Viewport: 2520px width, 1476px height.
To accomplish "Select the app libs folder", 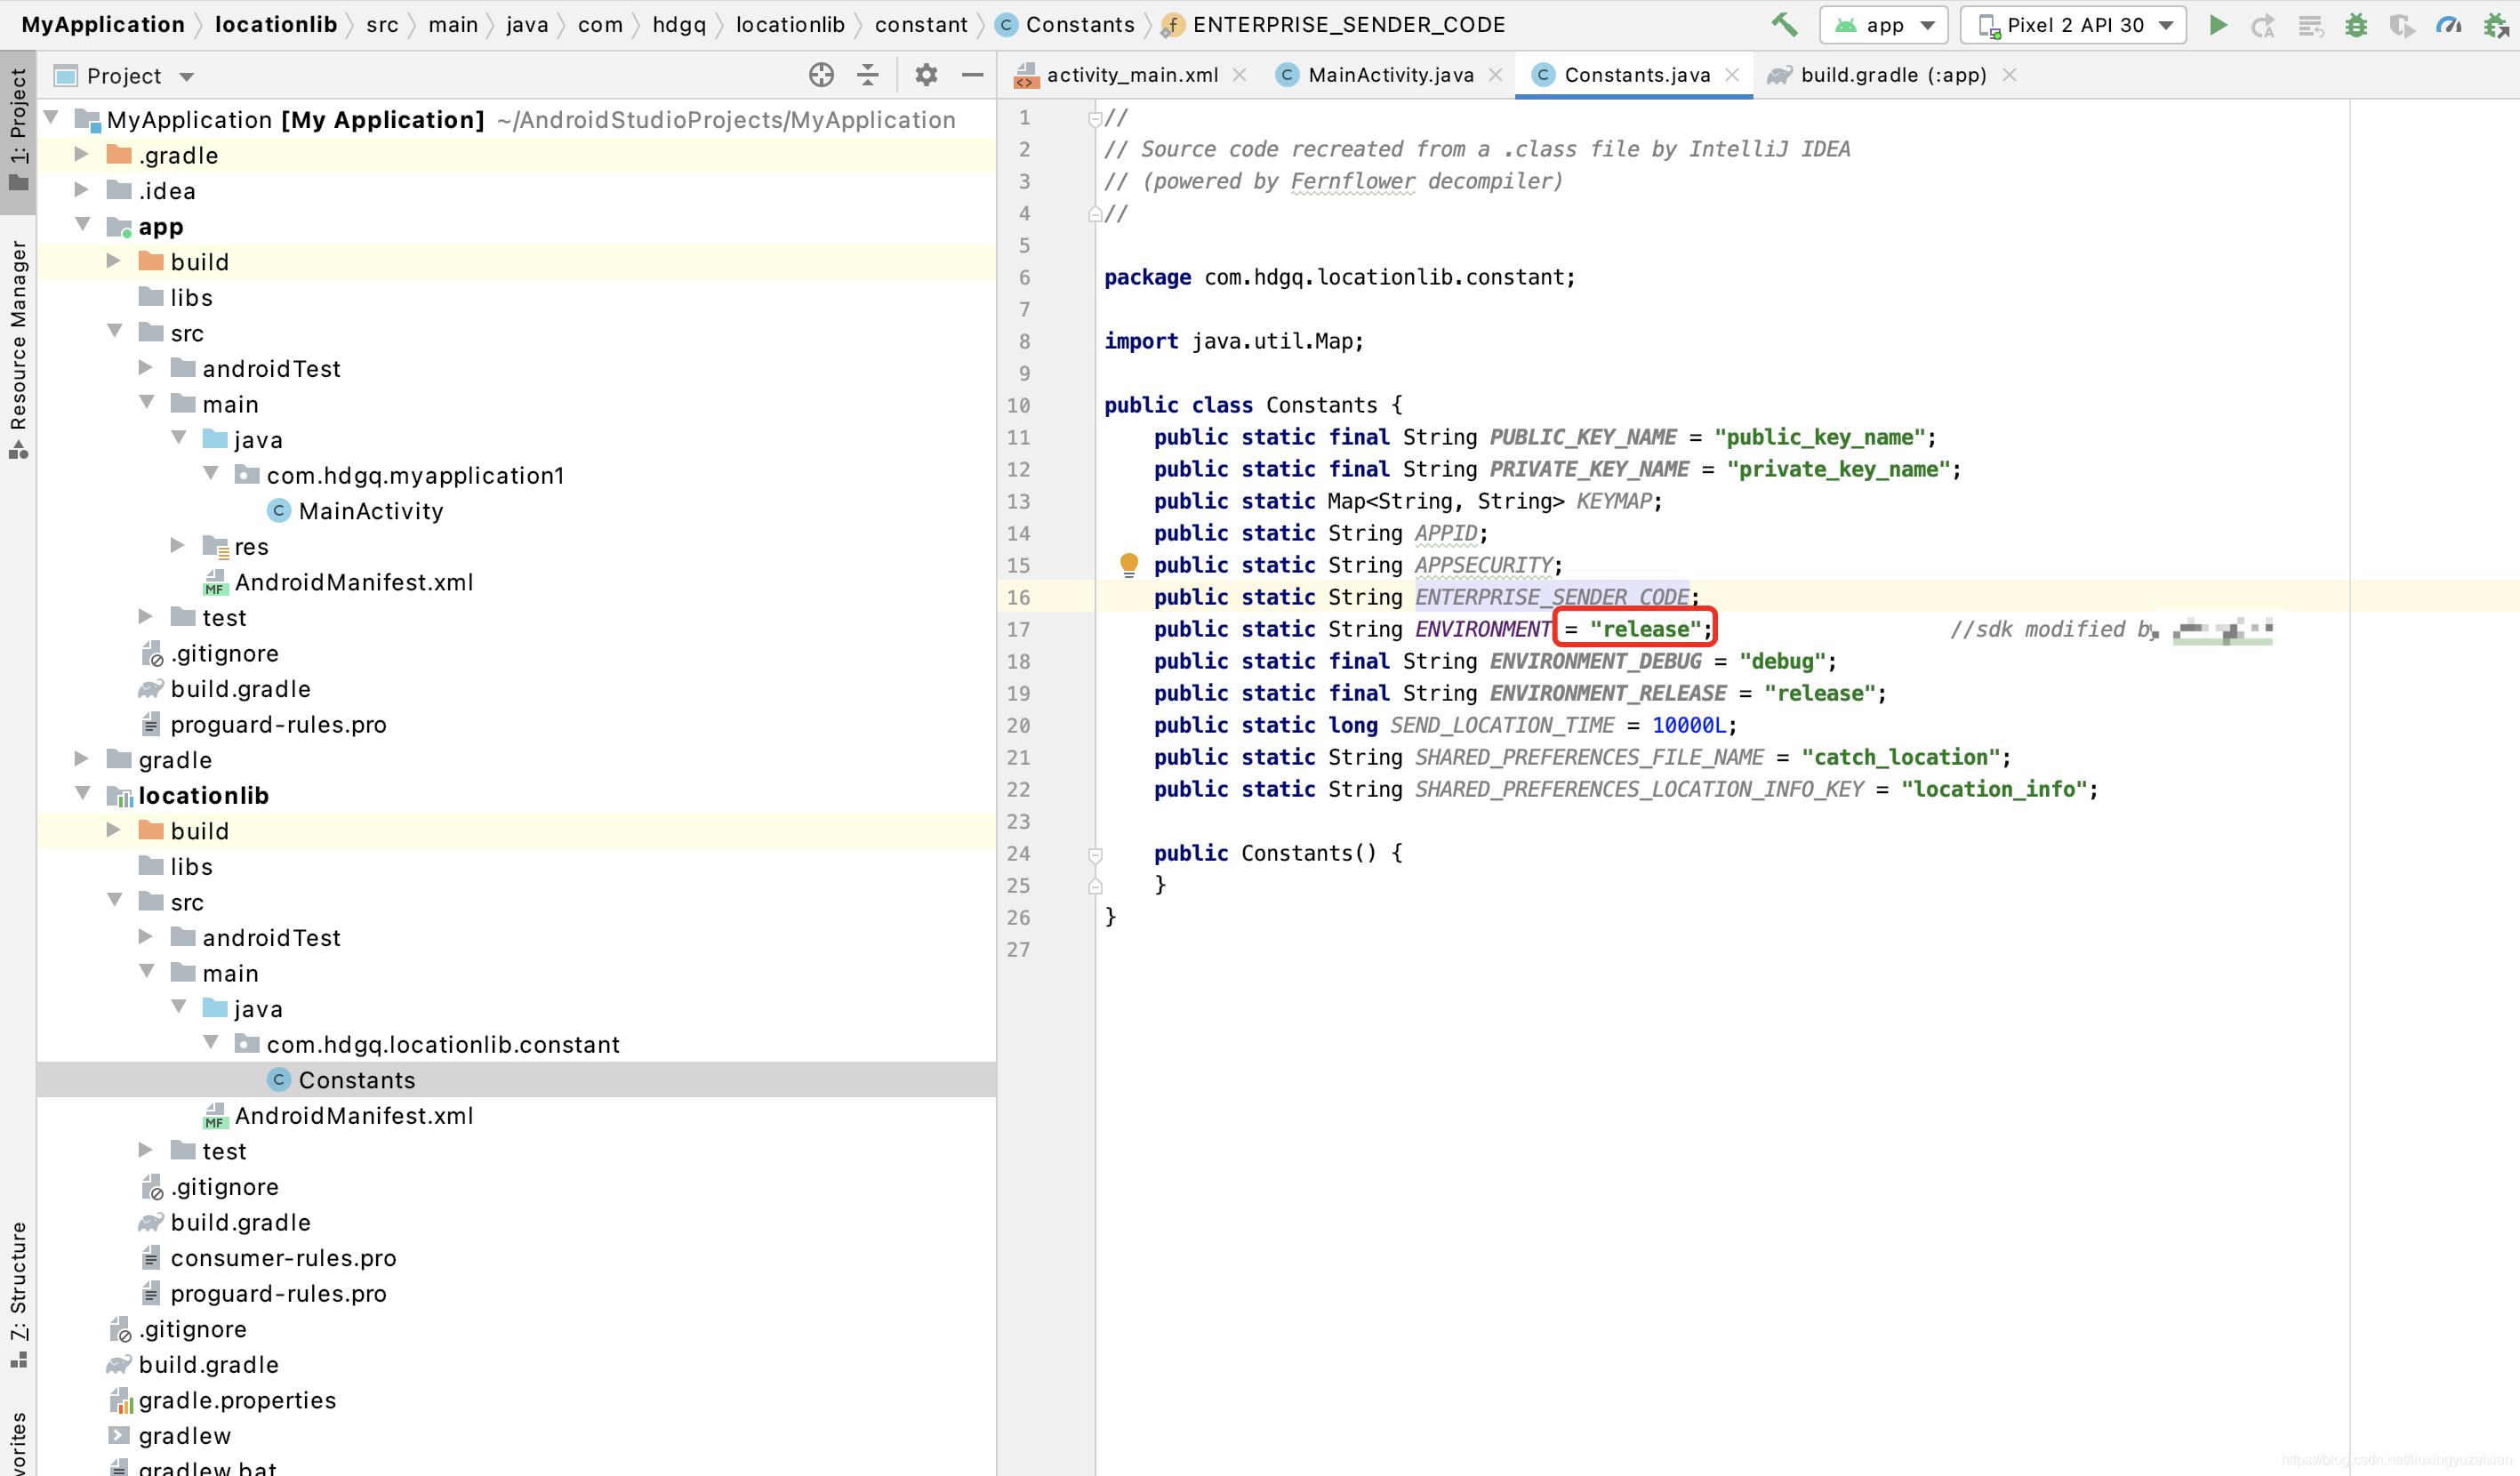I will click(190, 297).
